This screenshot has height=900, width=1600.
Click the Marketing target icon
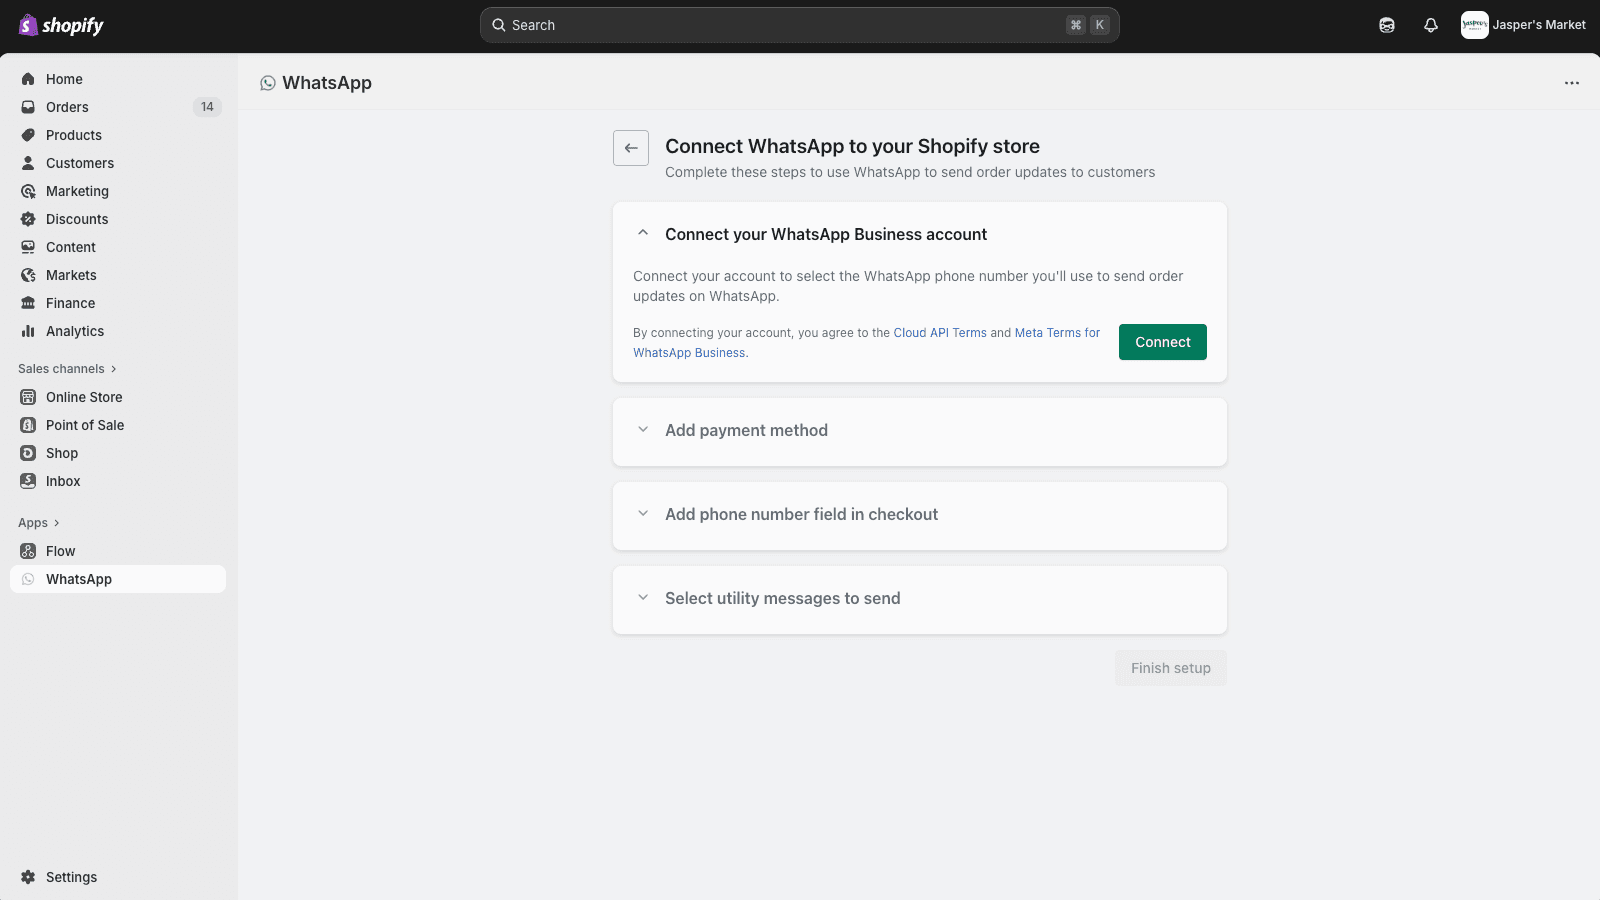tap(28, 191)
